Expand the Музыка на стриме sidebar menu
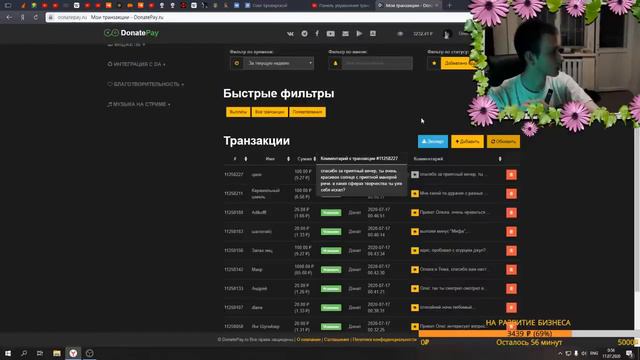This screenshot has width=640, height=360. click(139, 104)
